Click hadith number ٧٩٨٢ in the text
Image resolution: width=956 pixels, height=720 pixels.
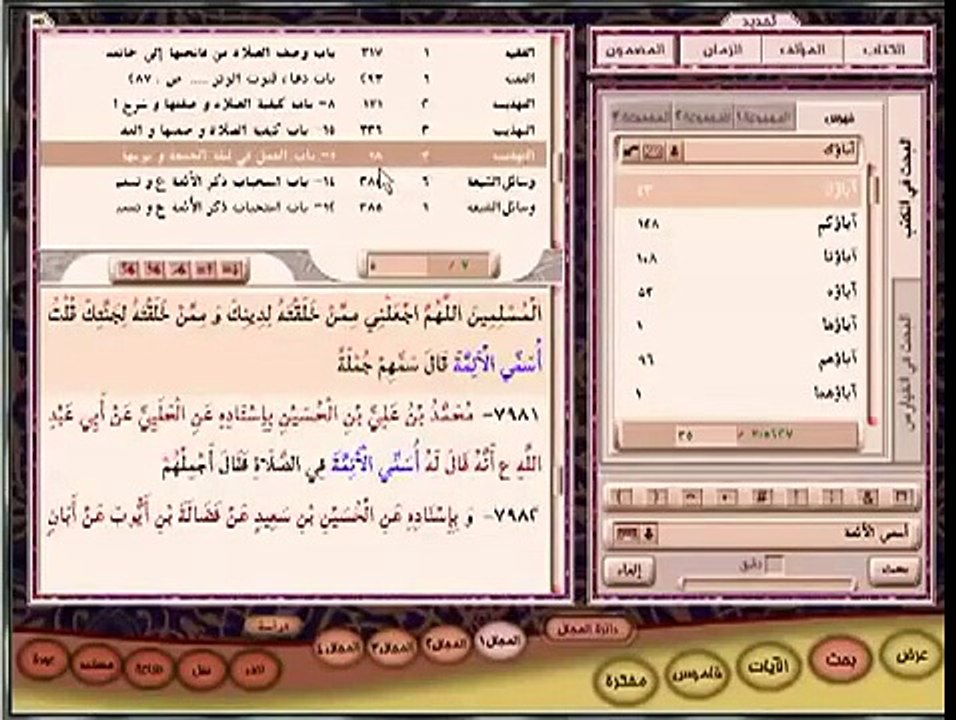pos(516,516)
